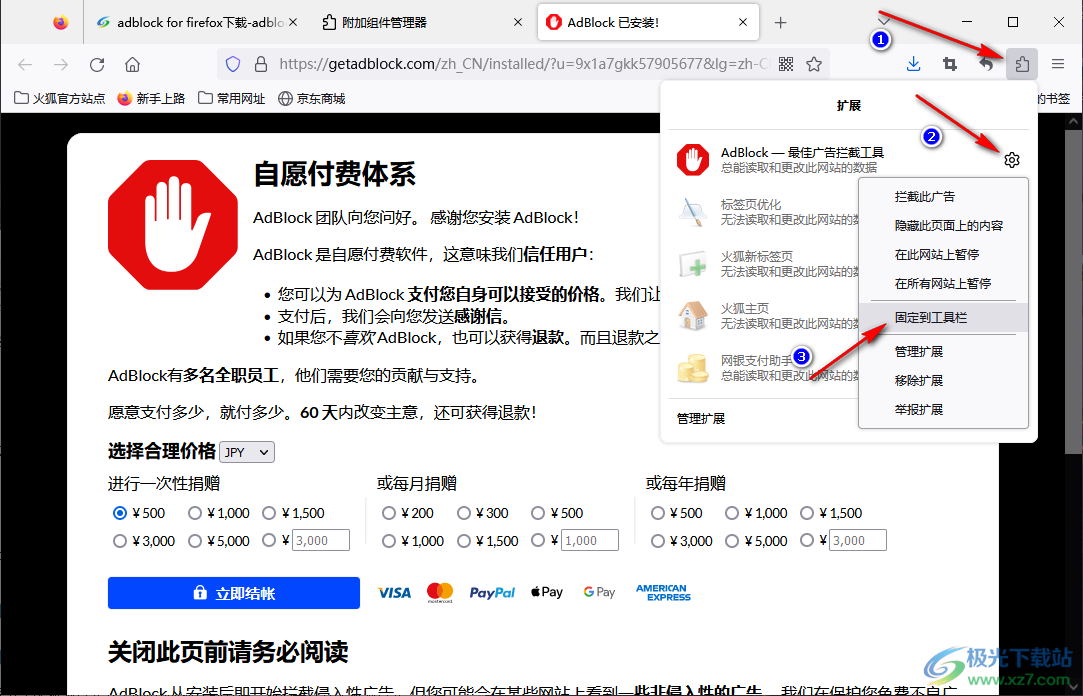The image size is (1083, 696).
Task: Click yearly custom amount field
Action: (858, 541)
